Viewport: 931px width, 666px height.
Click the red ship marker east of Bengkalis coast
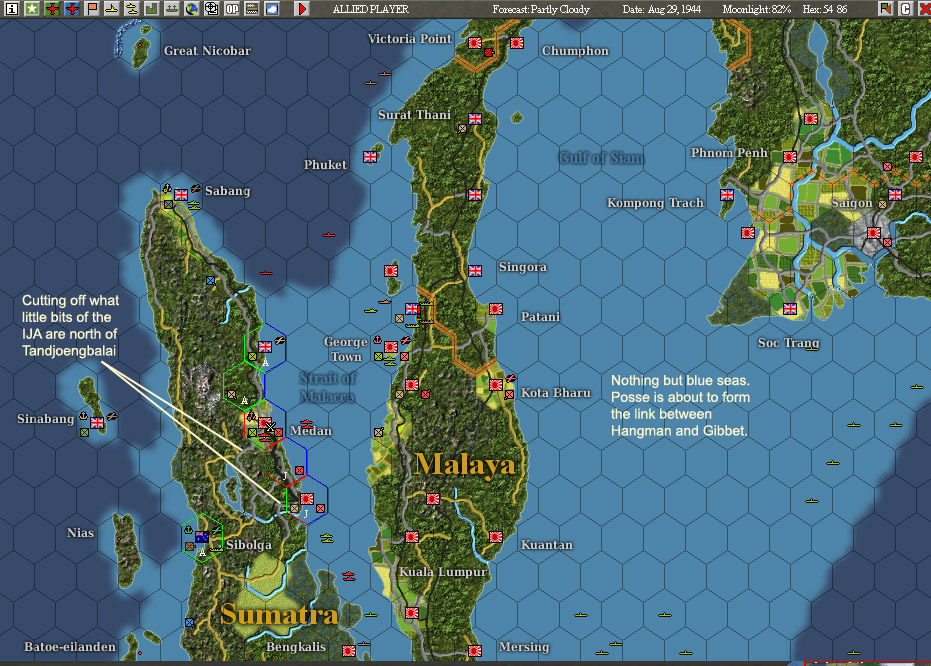click(x=349, y=576)
